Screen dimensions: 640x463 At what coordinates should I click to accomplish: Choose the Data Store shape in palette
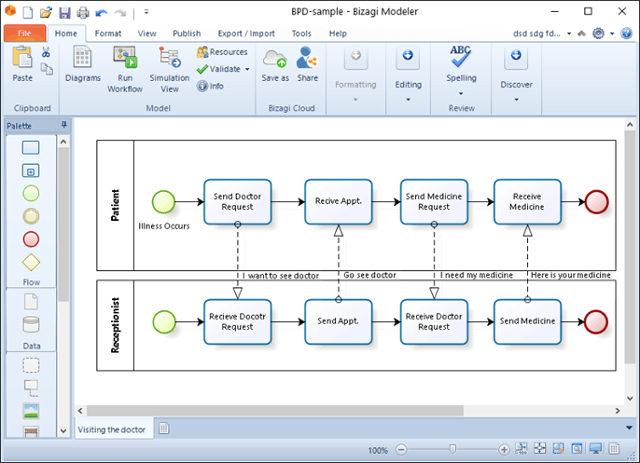(31, 325)
